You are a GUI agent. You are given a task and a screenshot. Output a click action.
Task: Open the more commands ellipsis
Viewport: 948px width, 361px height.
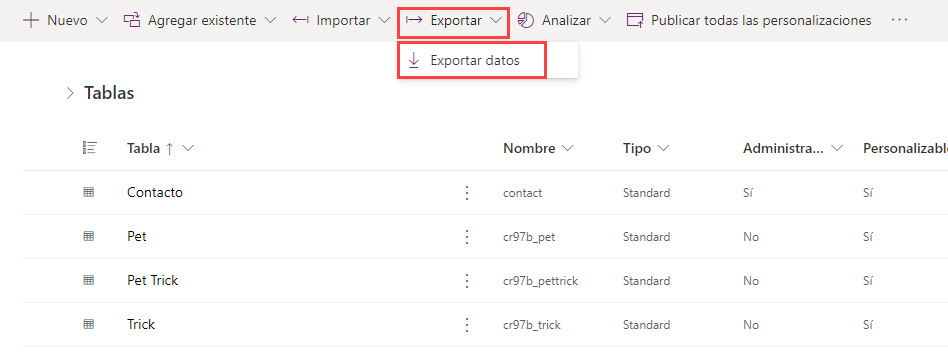pos(900,21)
